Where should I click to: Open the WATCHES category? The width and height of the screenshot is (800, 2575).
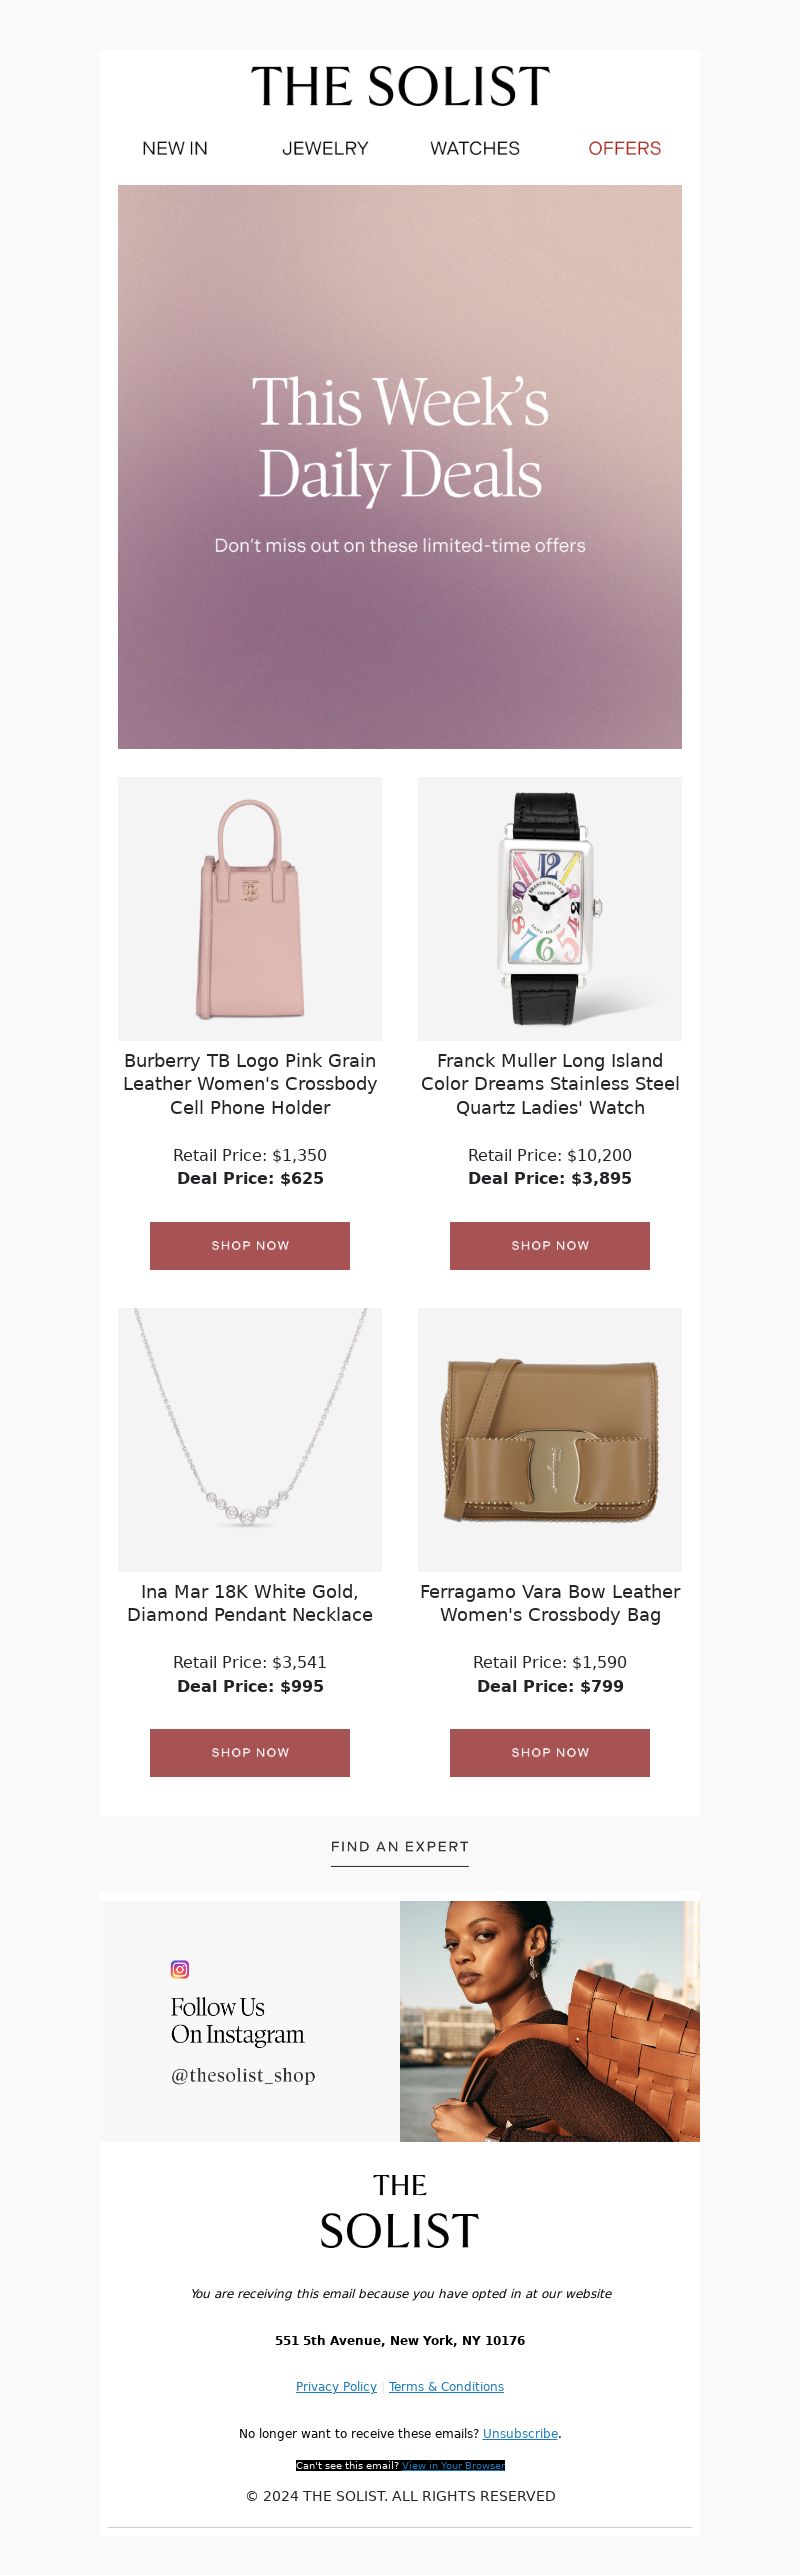tap(475, 148)
